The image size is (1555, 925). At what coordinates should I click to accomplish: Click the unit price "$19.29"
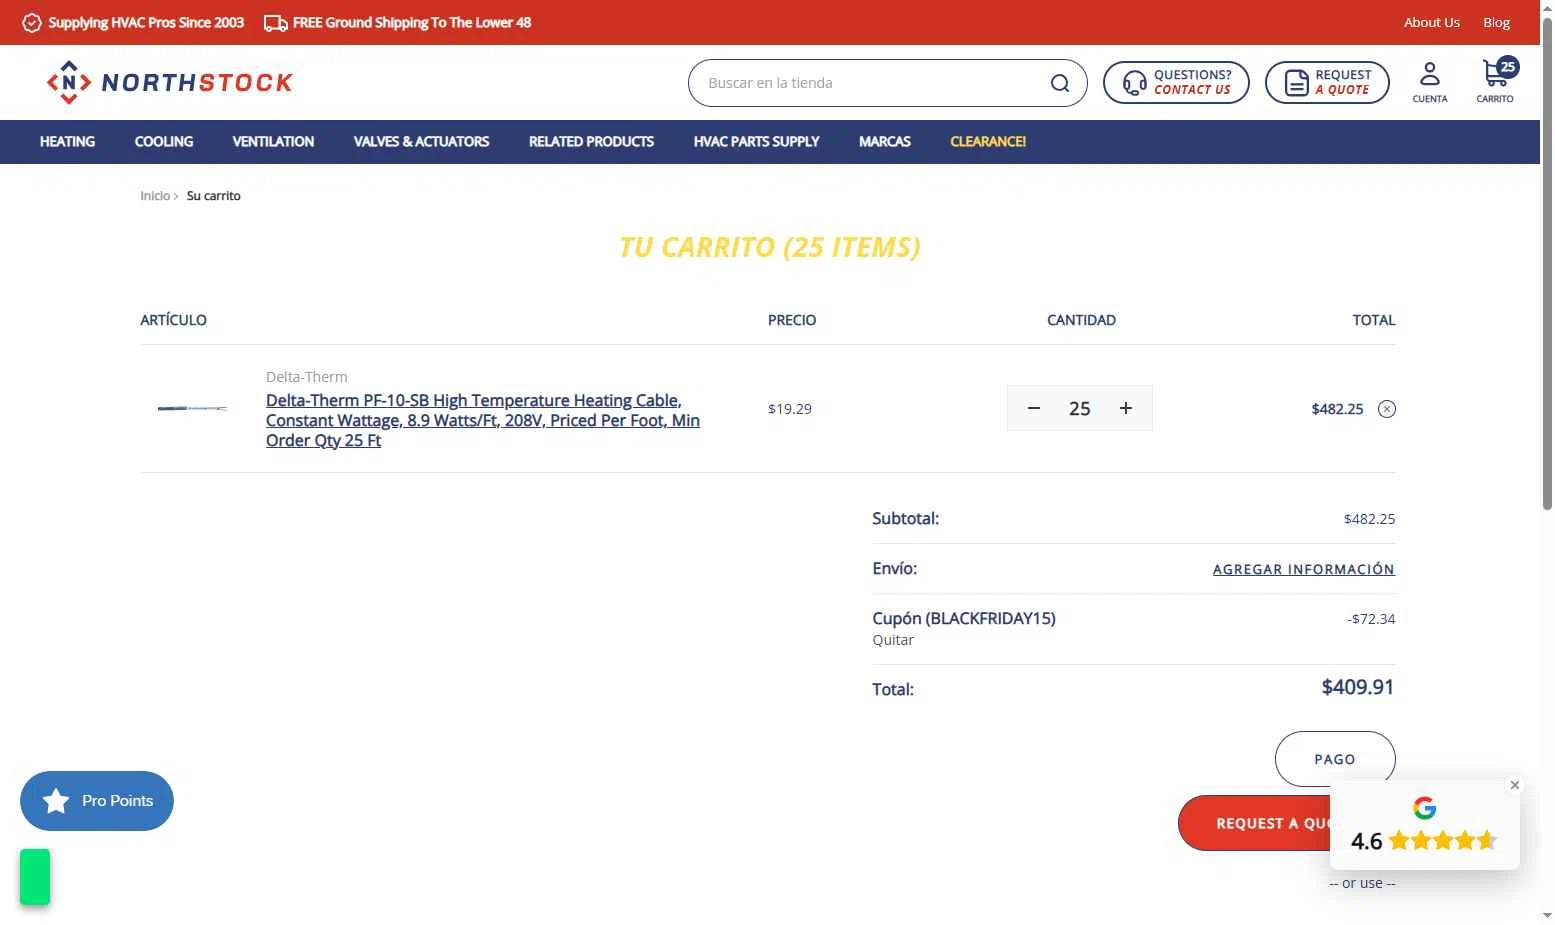[x=790, y=409]
